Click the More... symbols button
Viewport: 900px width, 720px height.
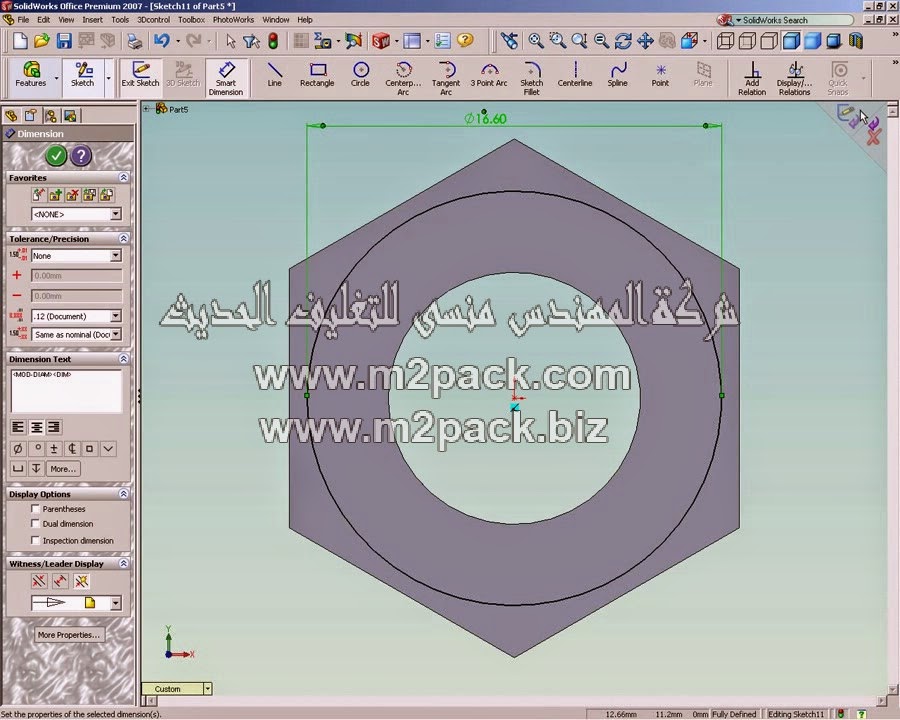tap(63, 469)
